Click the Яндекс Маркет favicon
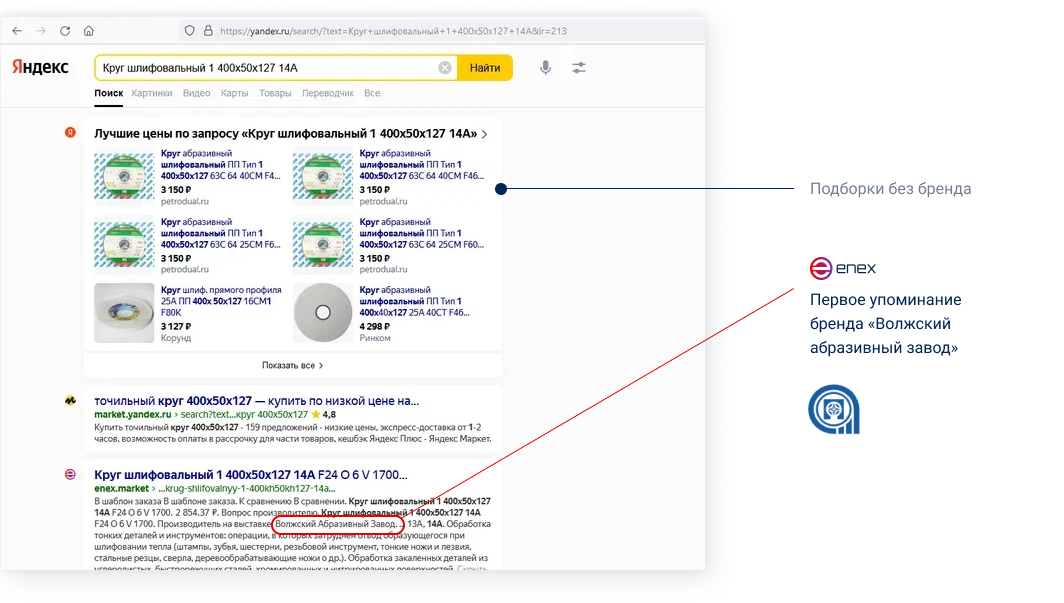 (71, 400)
